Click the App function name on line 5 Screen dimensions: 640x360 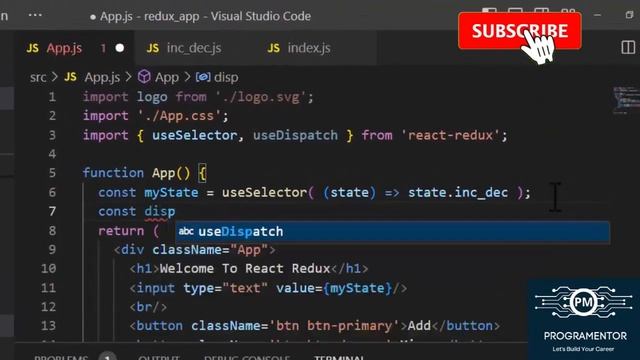pos(164,173)
